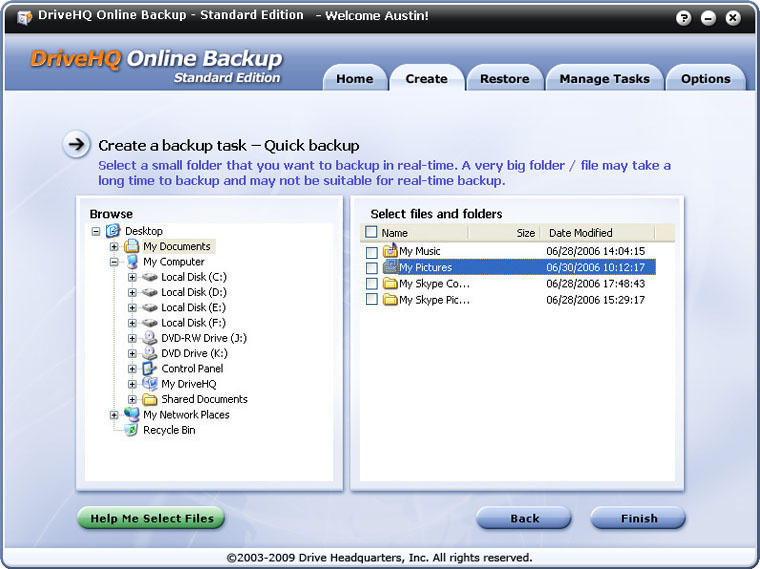Click the Desktop icon in Browse tree

click(113, 231)
